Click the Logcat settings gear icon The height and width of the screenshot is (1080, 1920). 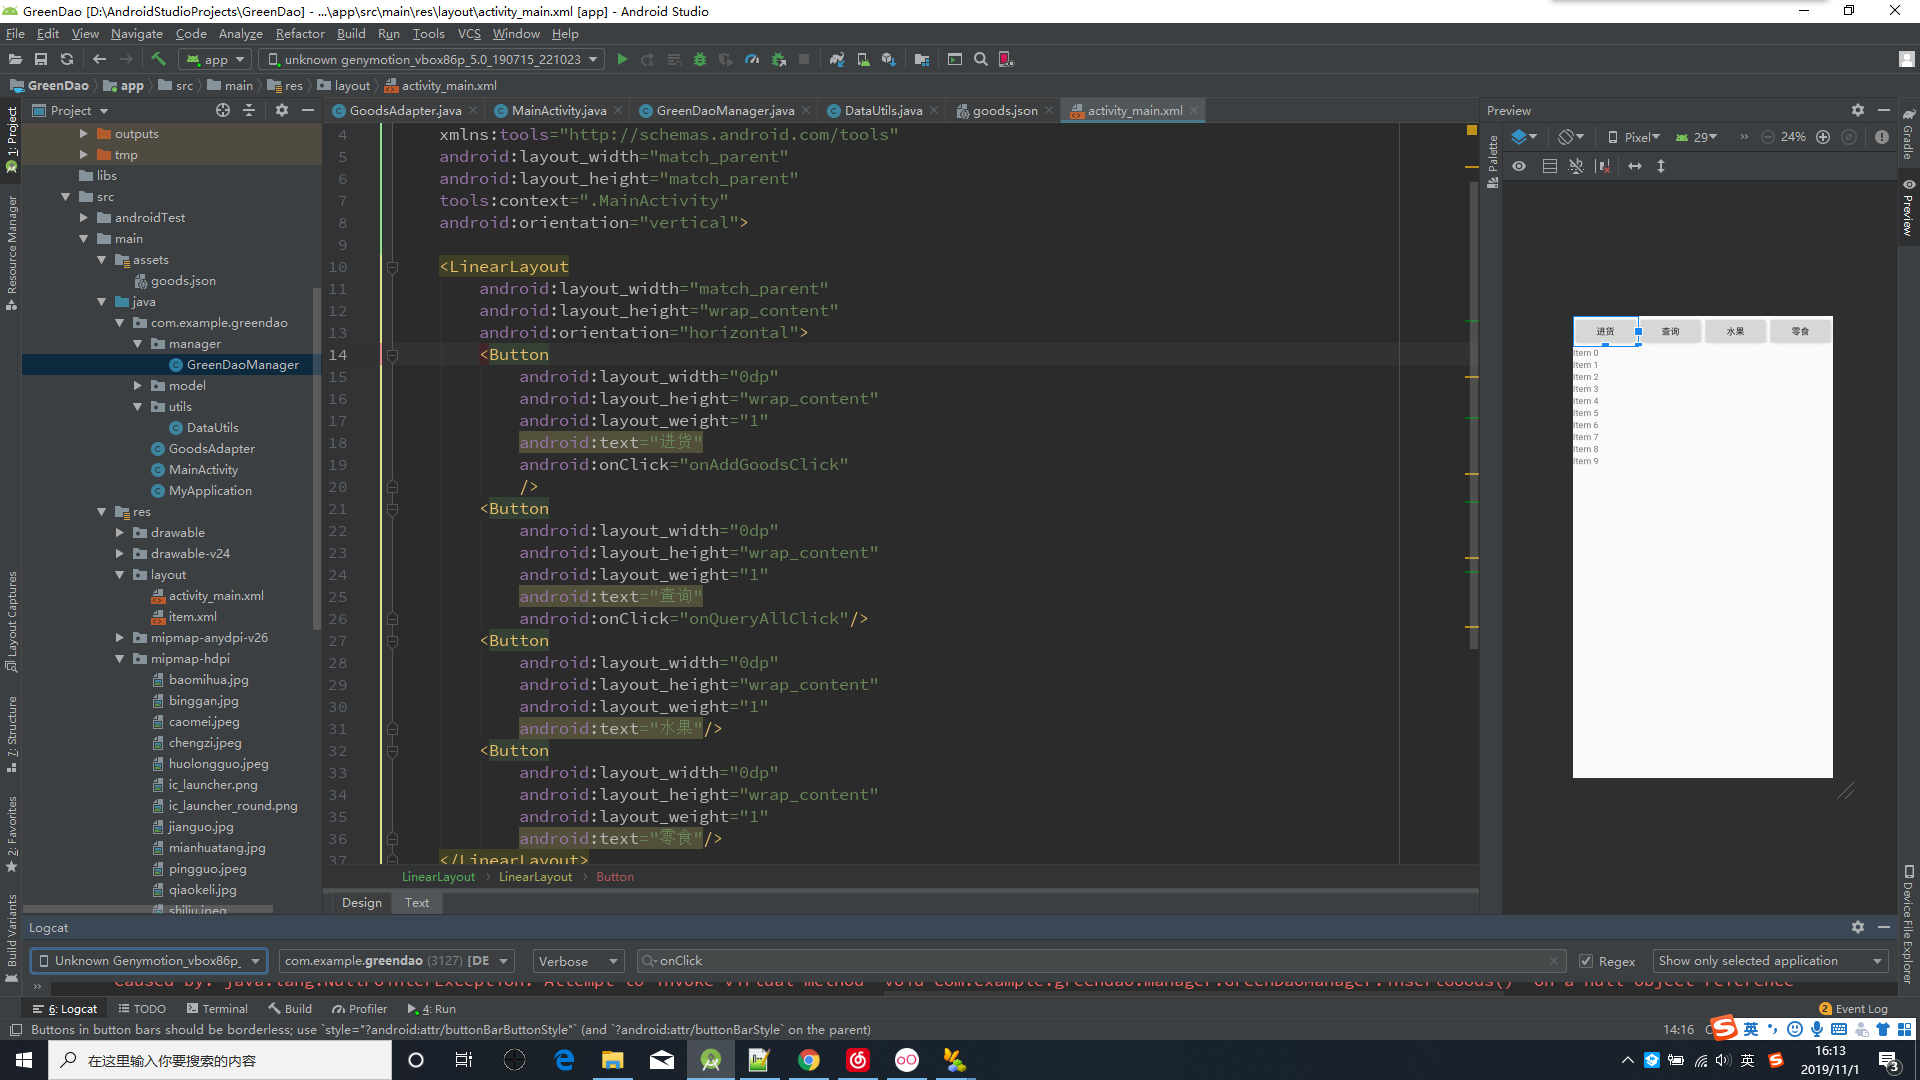coord(1858,927)
